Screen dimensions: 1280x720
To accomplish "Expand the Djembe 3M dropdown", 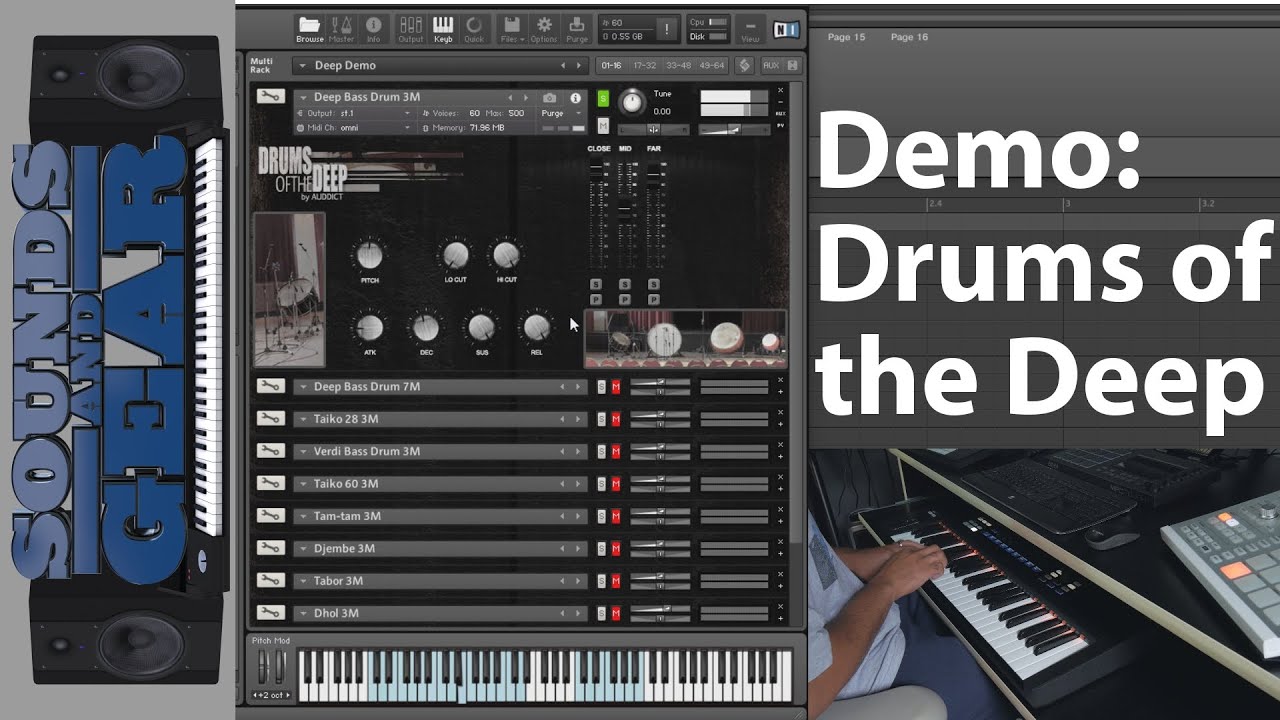I will [302, 548].
